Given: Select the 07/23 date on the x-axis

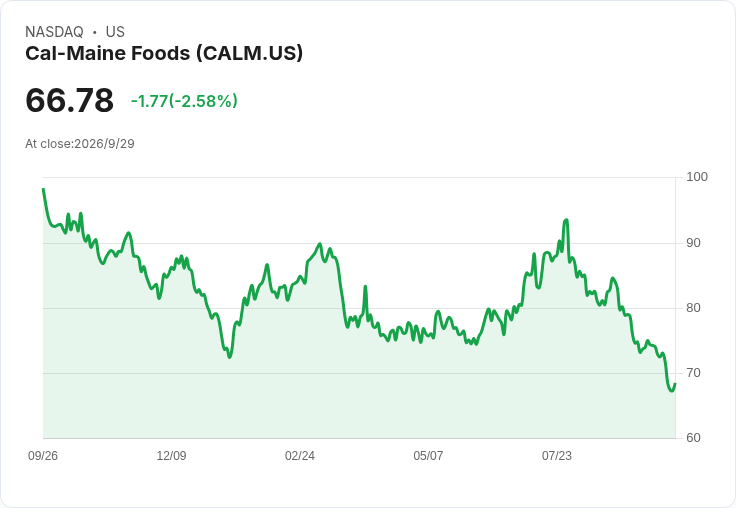Looking at the screenshot, I should [x=557, y=455].
